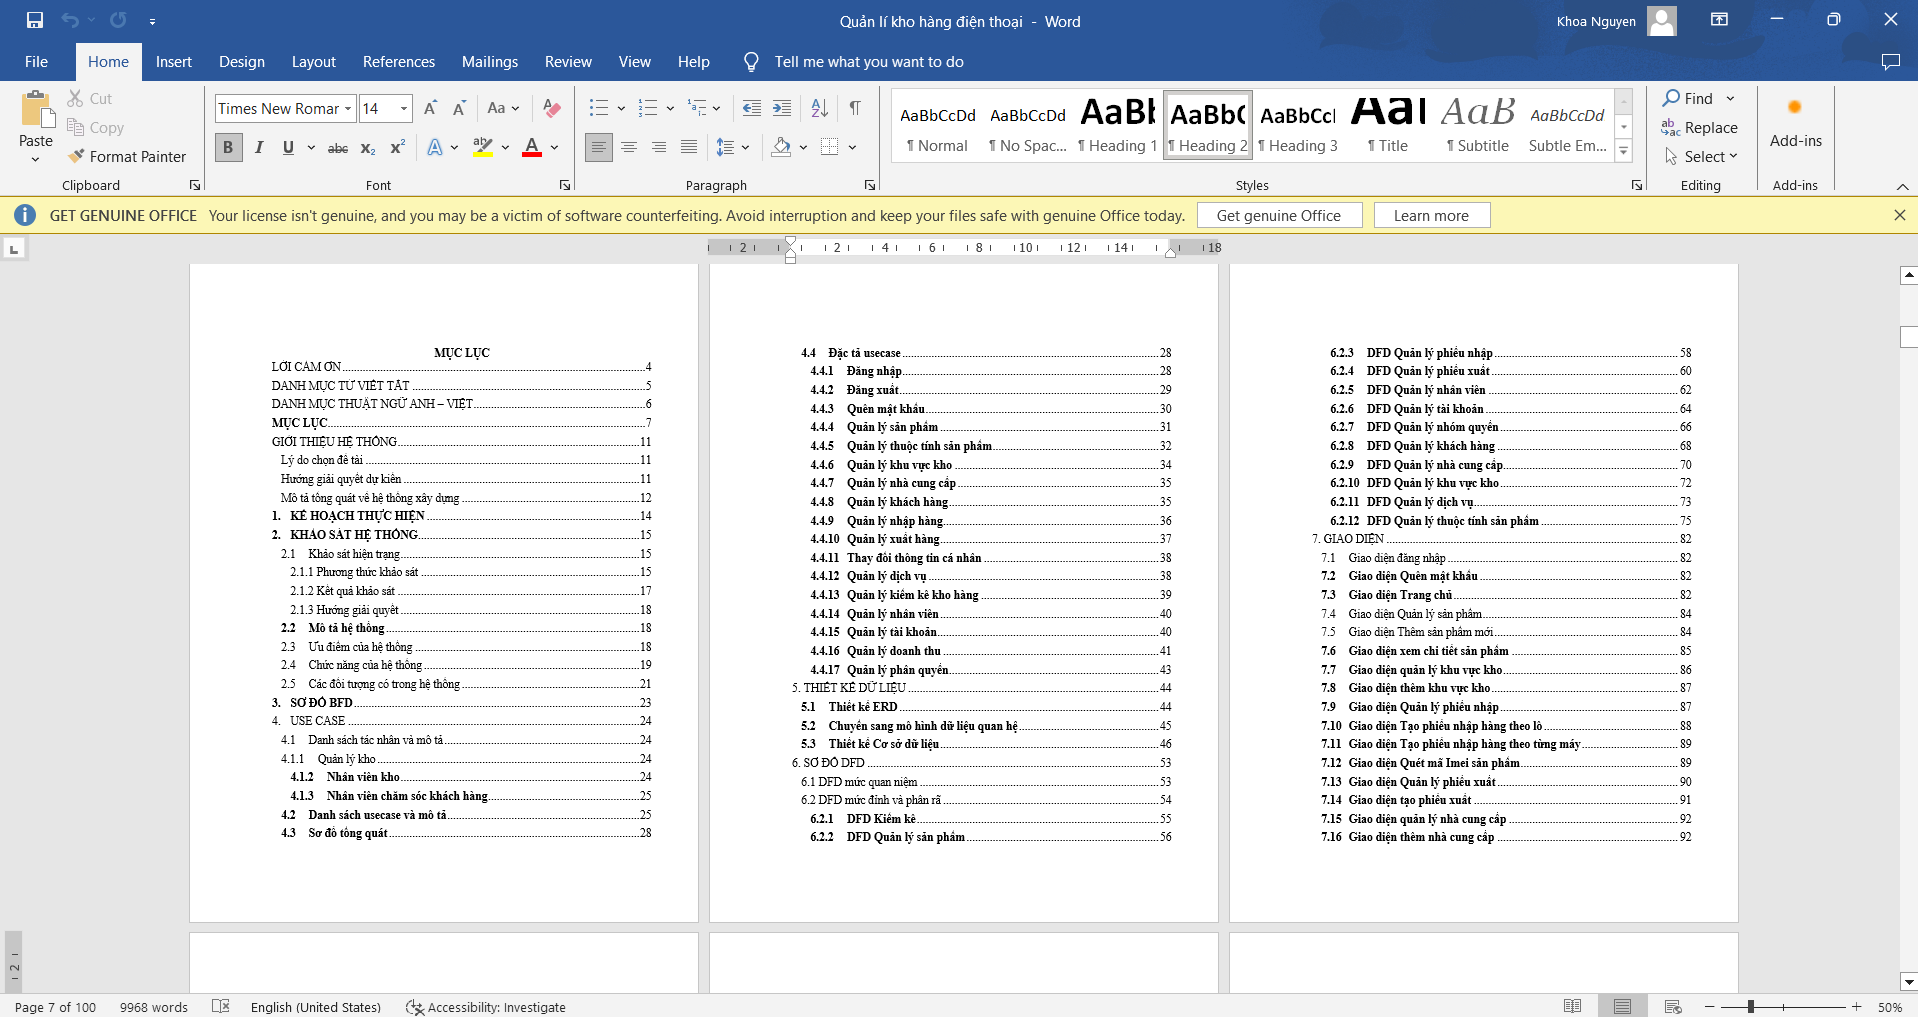This screenshot has width=1918, height=1017.
Task: Toggle Underline formatting
Action: [x=288, y=148]
